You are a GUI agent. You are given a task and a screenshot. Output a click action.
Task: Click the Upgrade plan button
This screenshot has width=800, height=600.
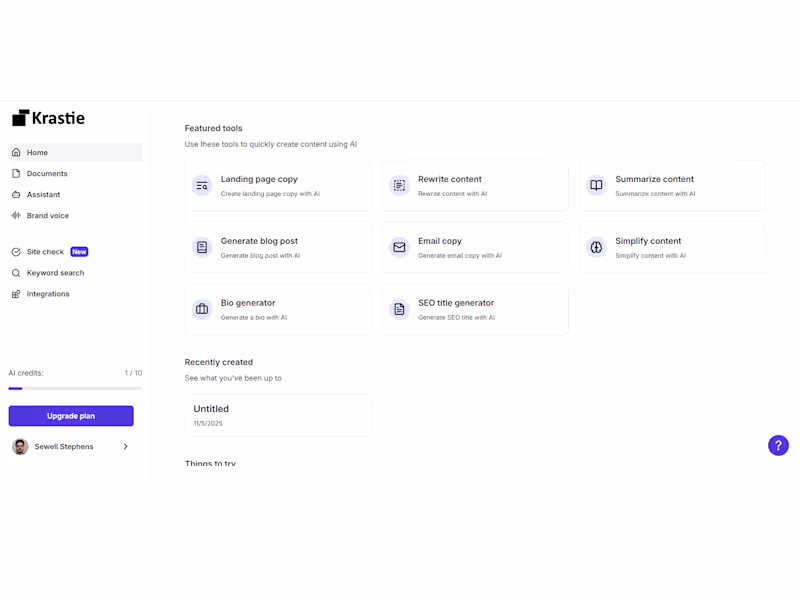70,416
